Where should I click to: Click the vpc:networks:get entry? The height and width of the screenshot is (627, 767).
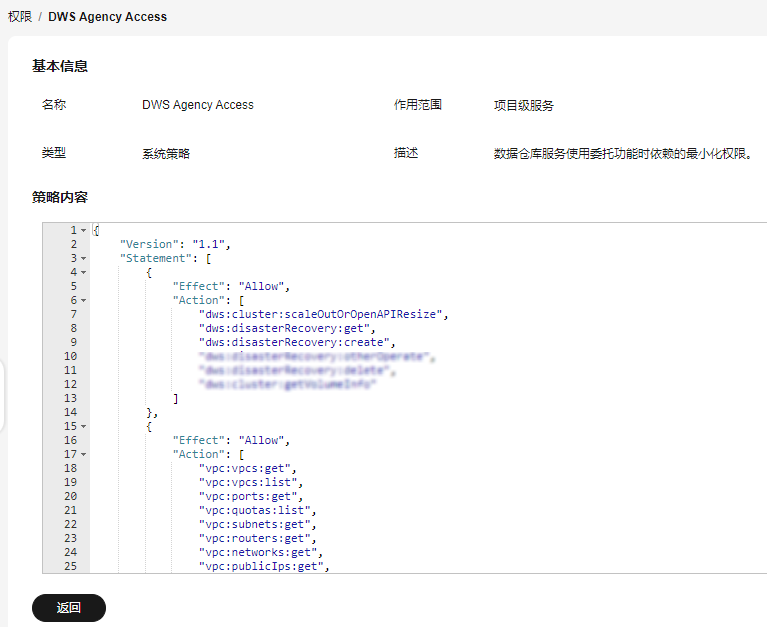[261, 553]
